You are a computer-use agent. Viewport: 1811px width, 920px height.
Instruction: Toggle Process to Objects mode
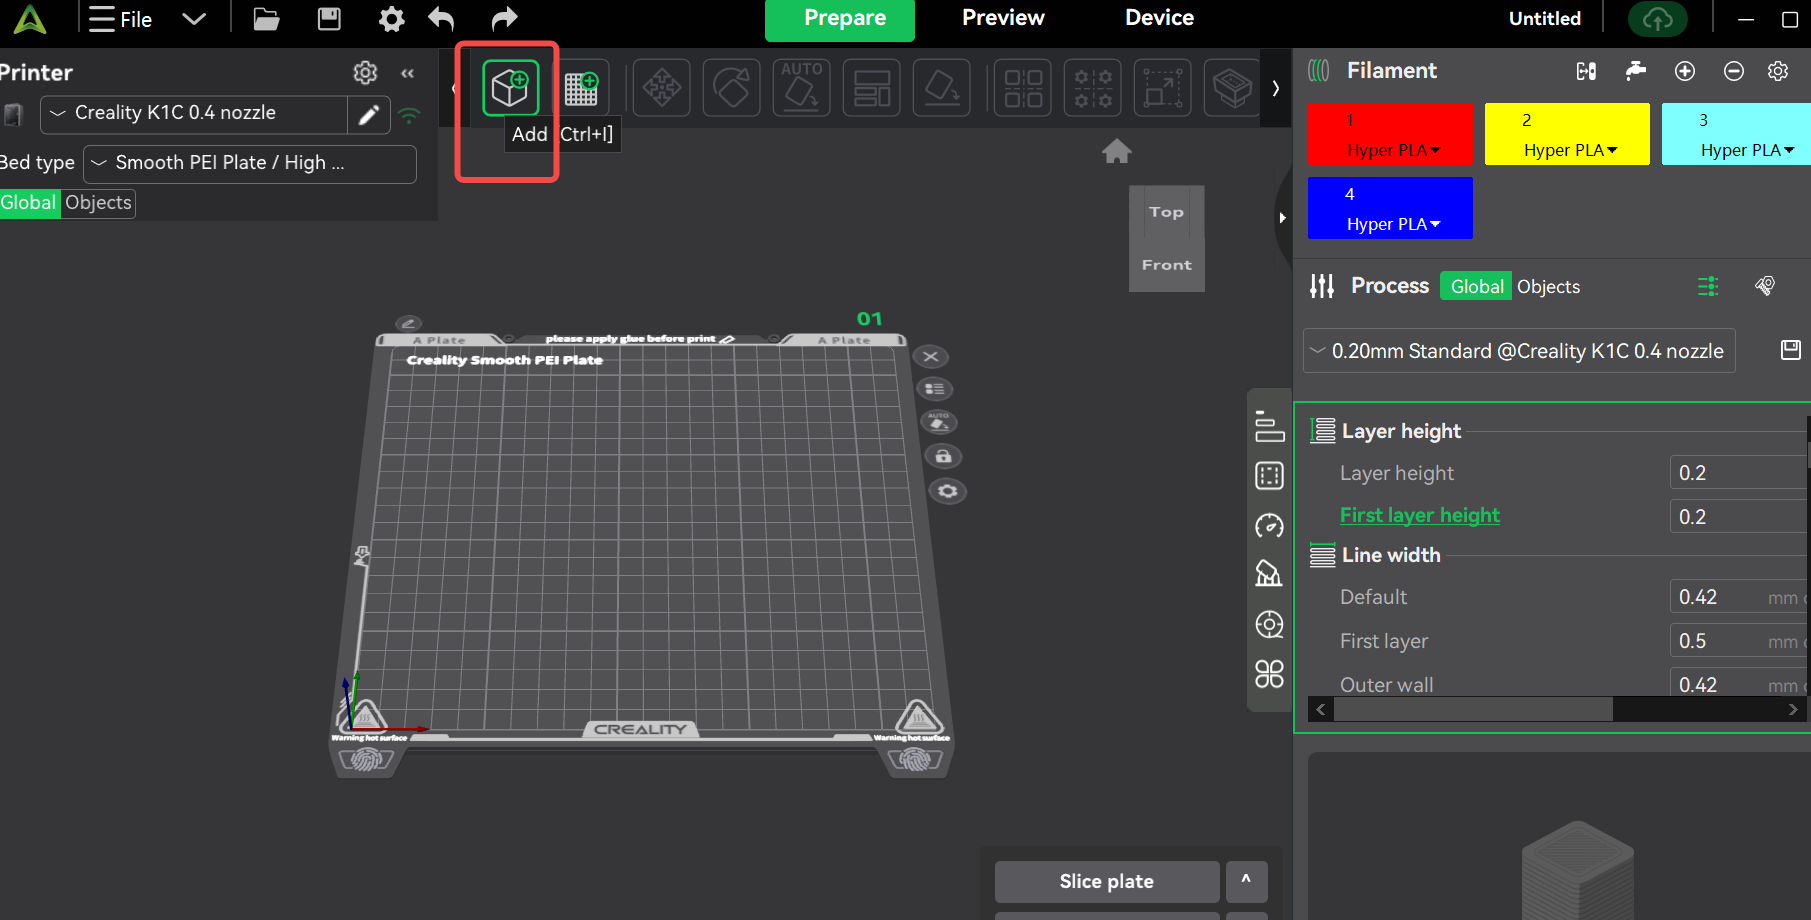point(1547,287)
